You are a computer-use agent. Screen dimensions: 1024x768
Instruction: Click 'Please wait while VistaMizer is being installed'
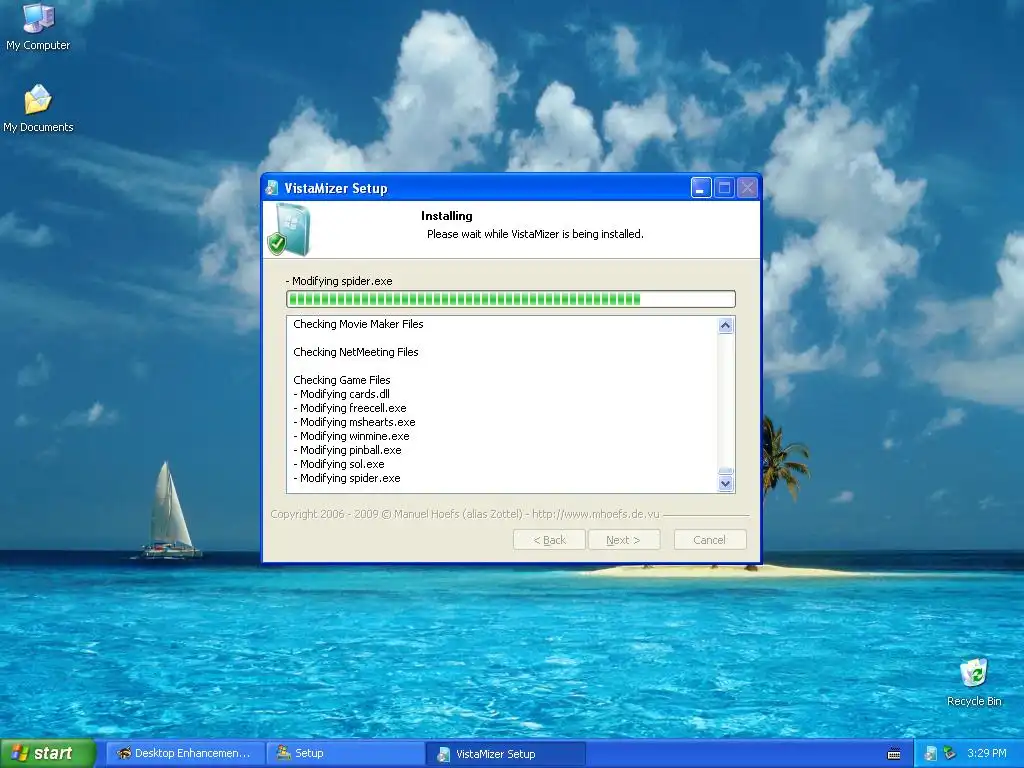pyautogui.click(x=535, y=234)
